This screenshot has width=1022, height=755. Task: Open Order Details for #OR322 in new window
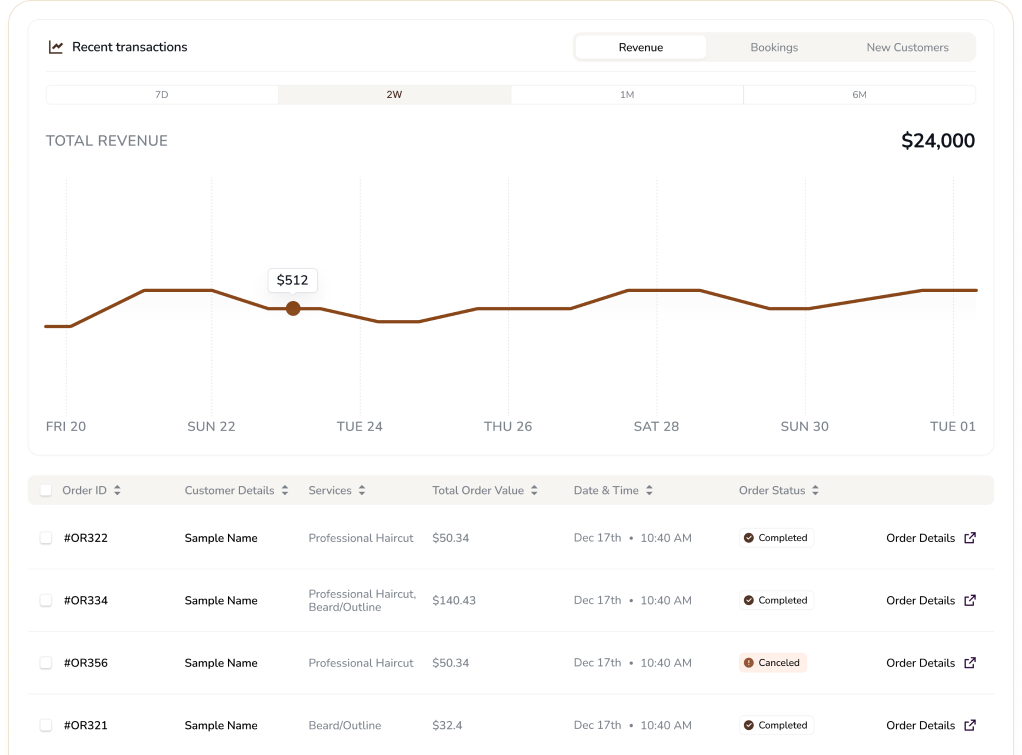pos(920,538)
